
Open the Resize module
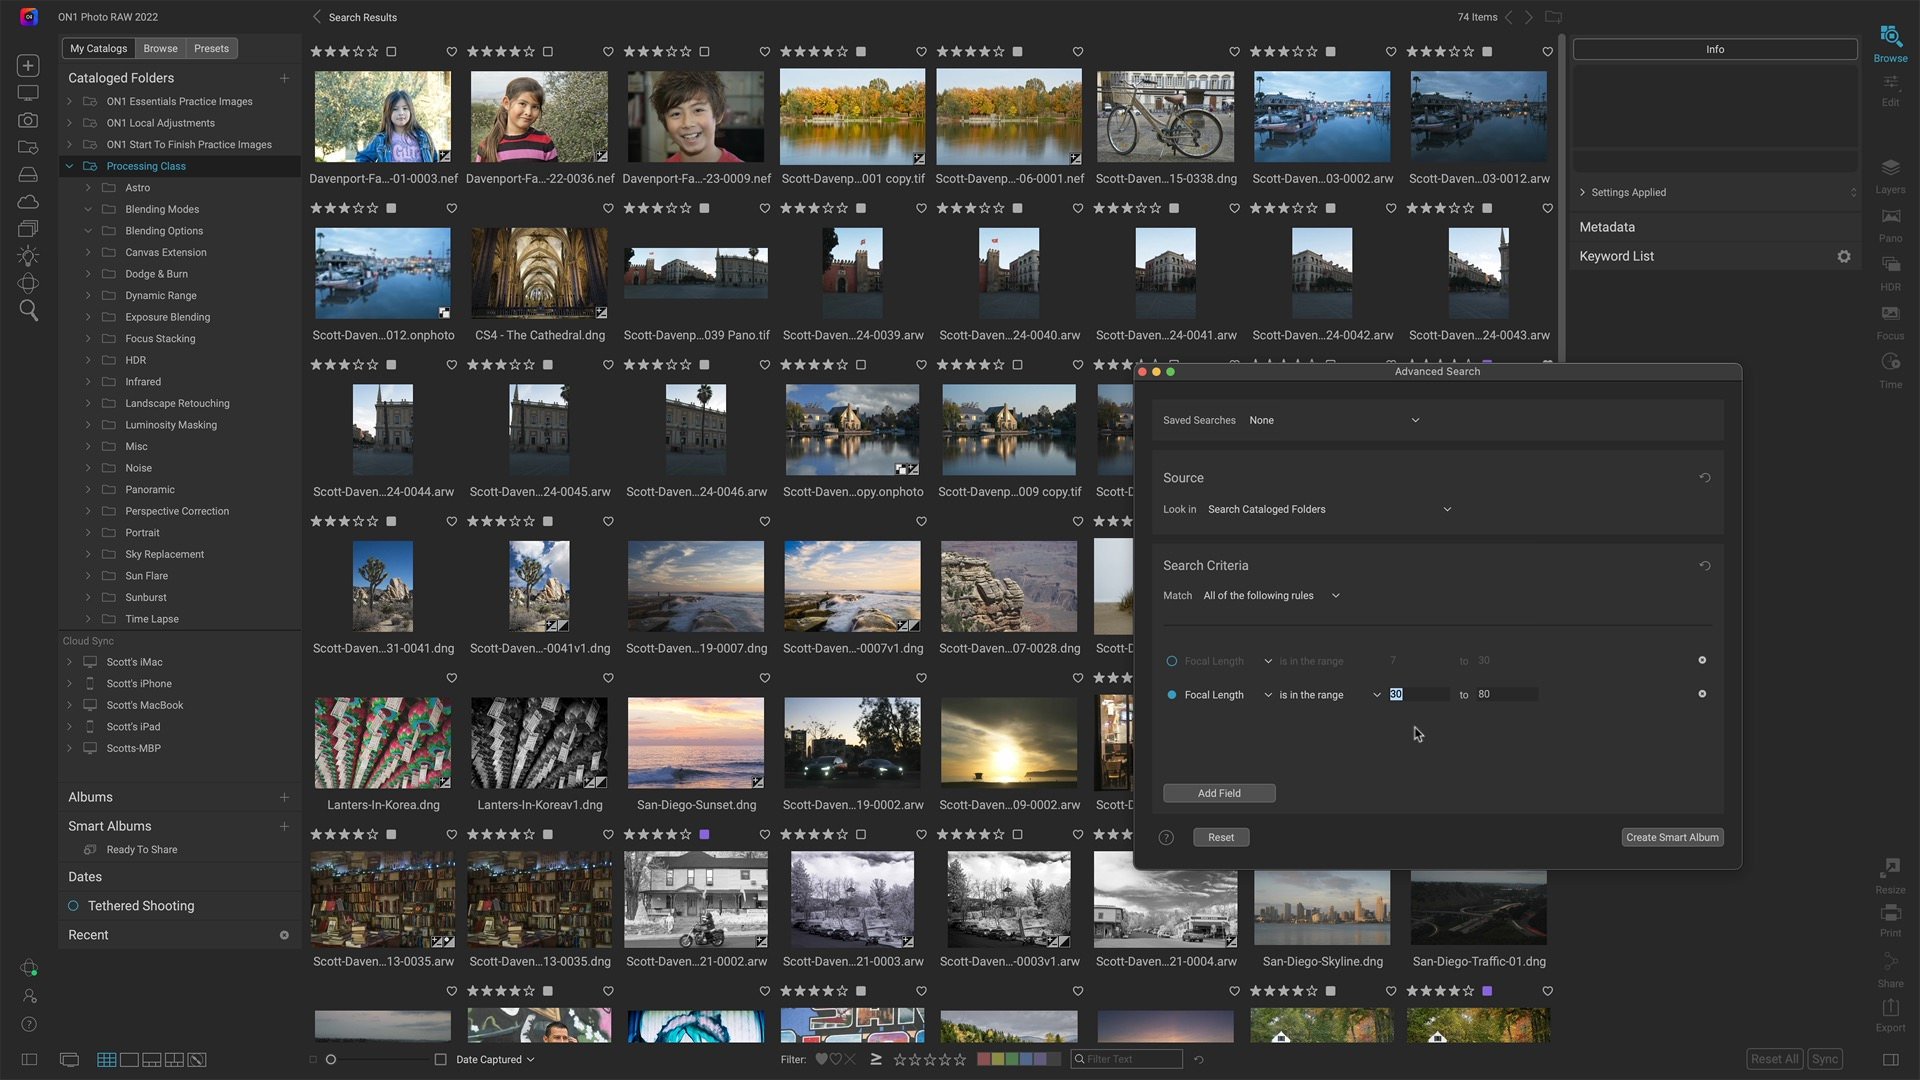(x=1890, y=875)
